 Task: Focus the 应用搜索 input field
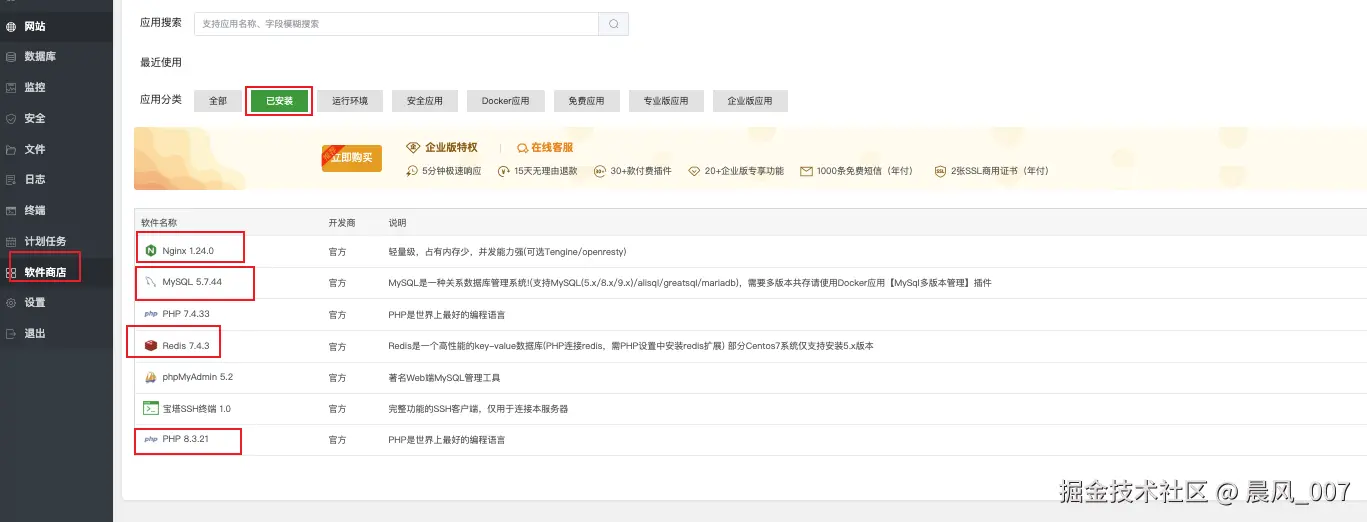[396, 23]
